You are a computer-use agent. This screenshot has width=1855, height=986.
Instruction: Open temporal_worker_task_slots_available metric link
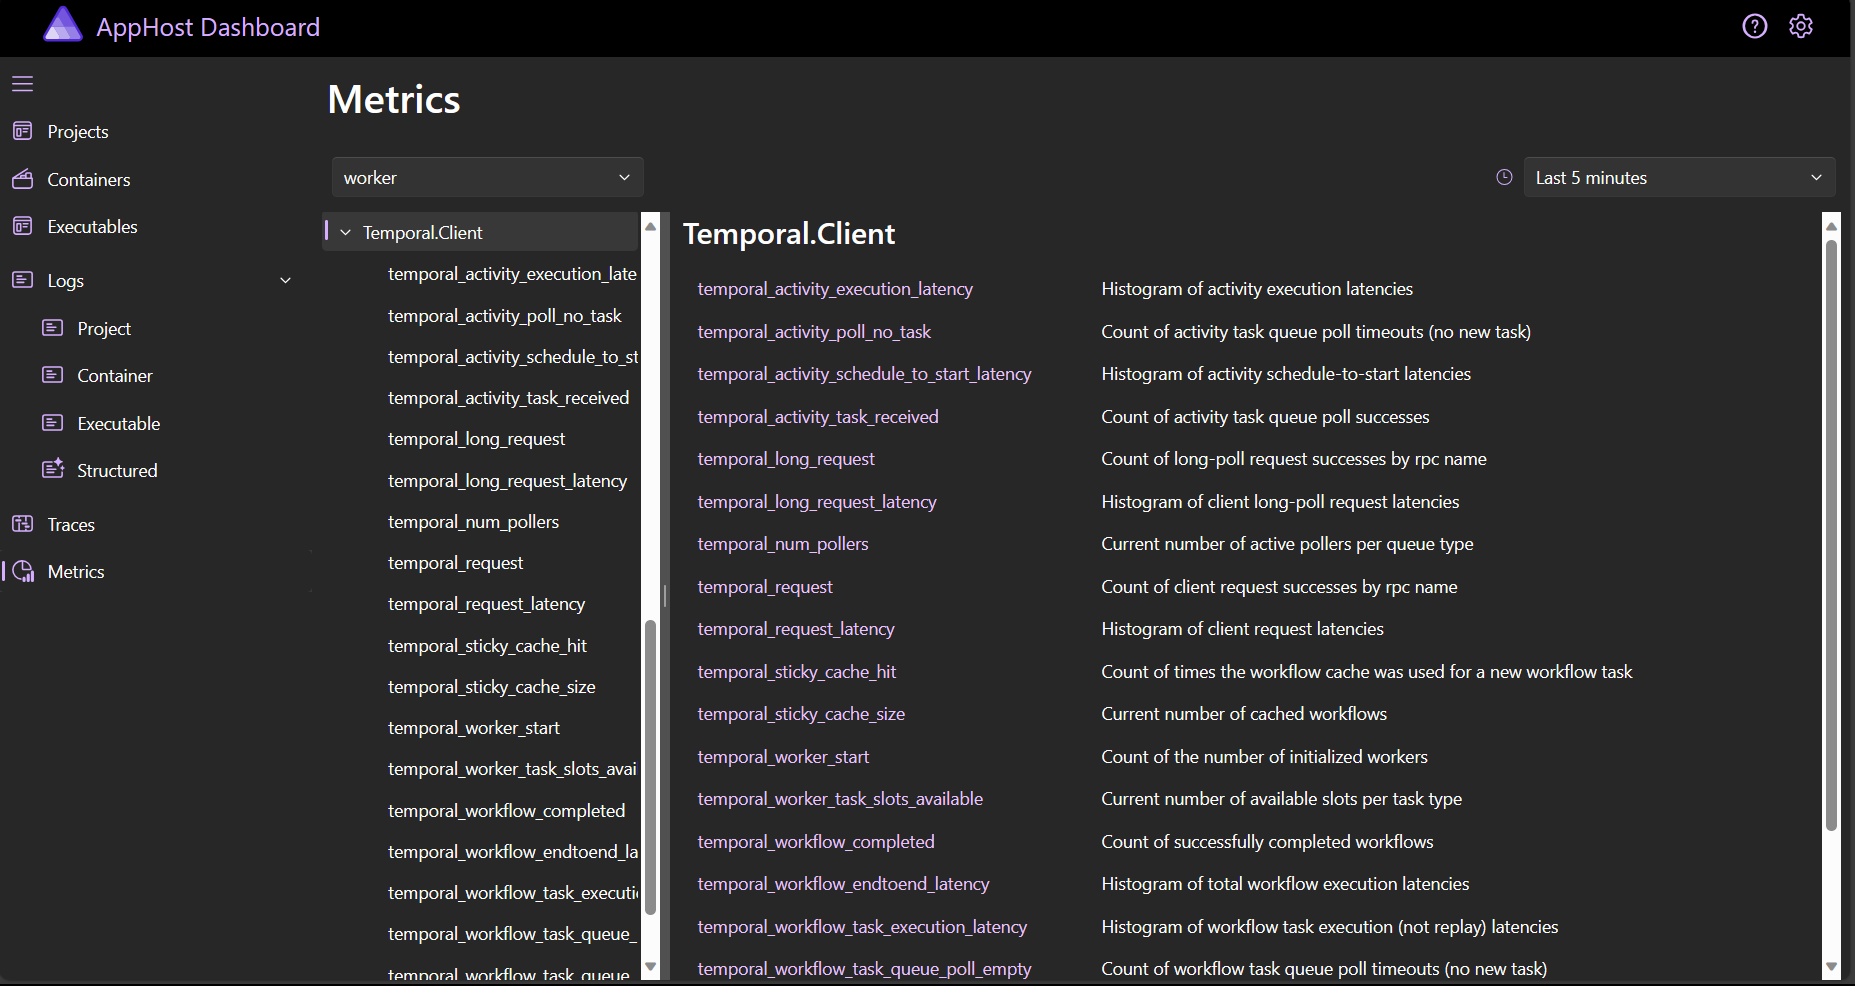[x=840, y=799]
